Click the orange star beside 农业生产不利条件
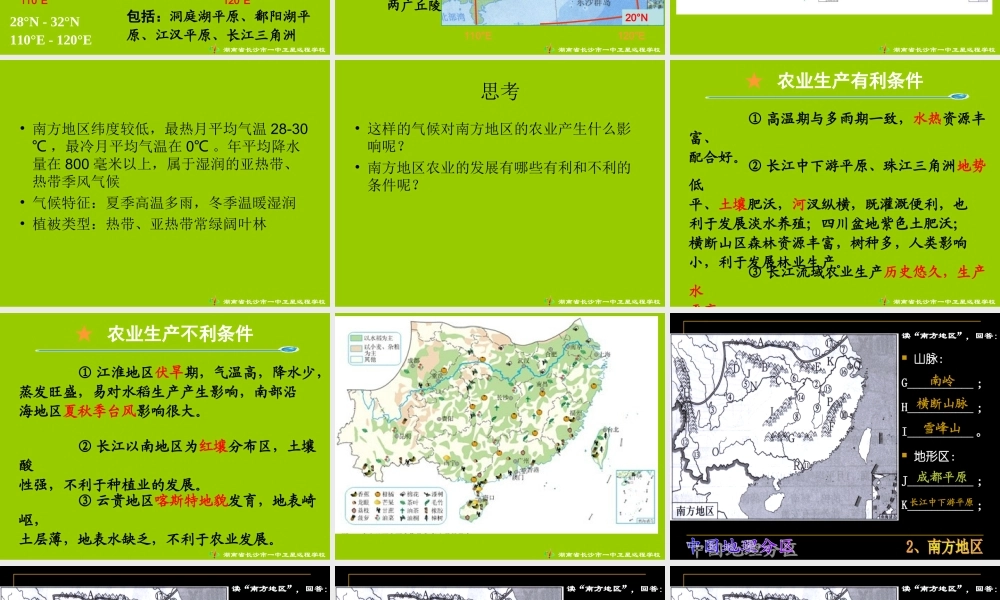The image size is (1000, 600). click(x=84, y=333)
